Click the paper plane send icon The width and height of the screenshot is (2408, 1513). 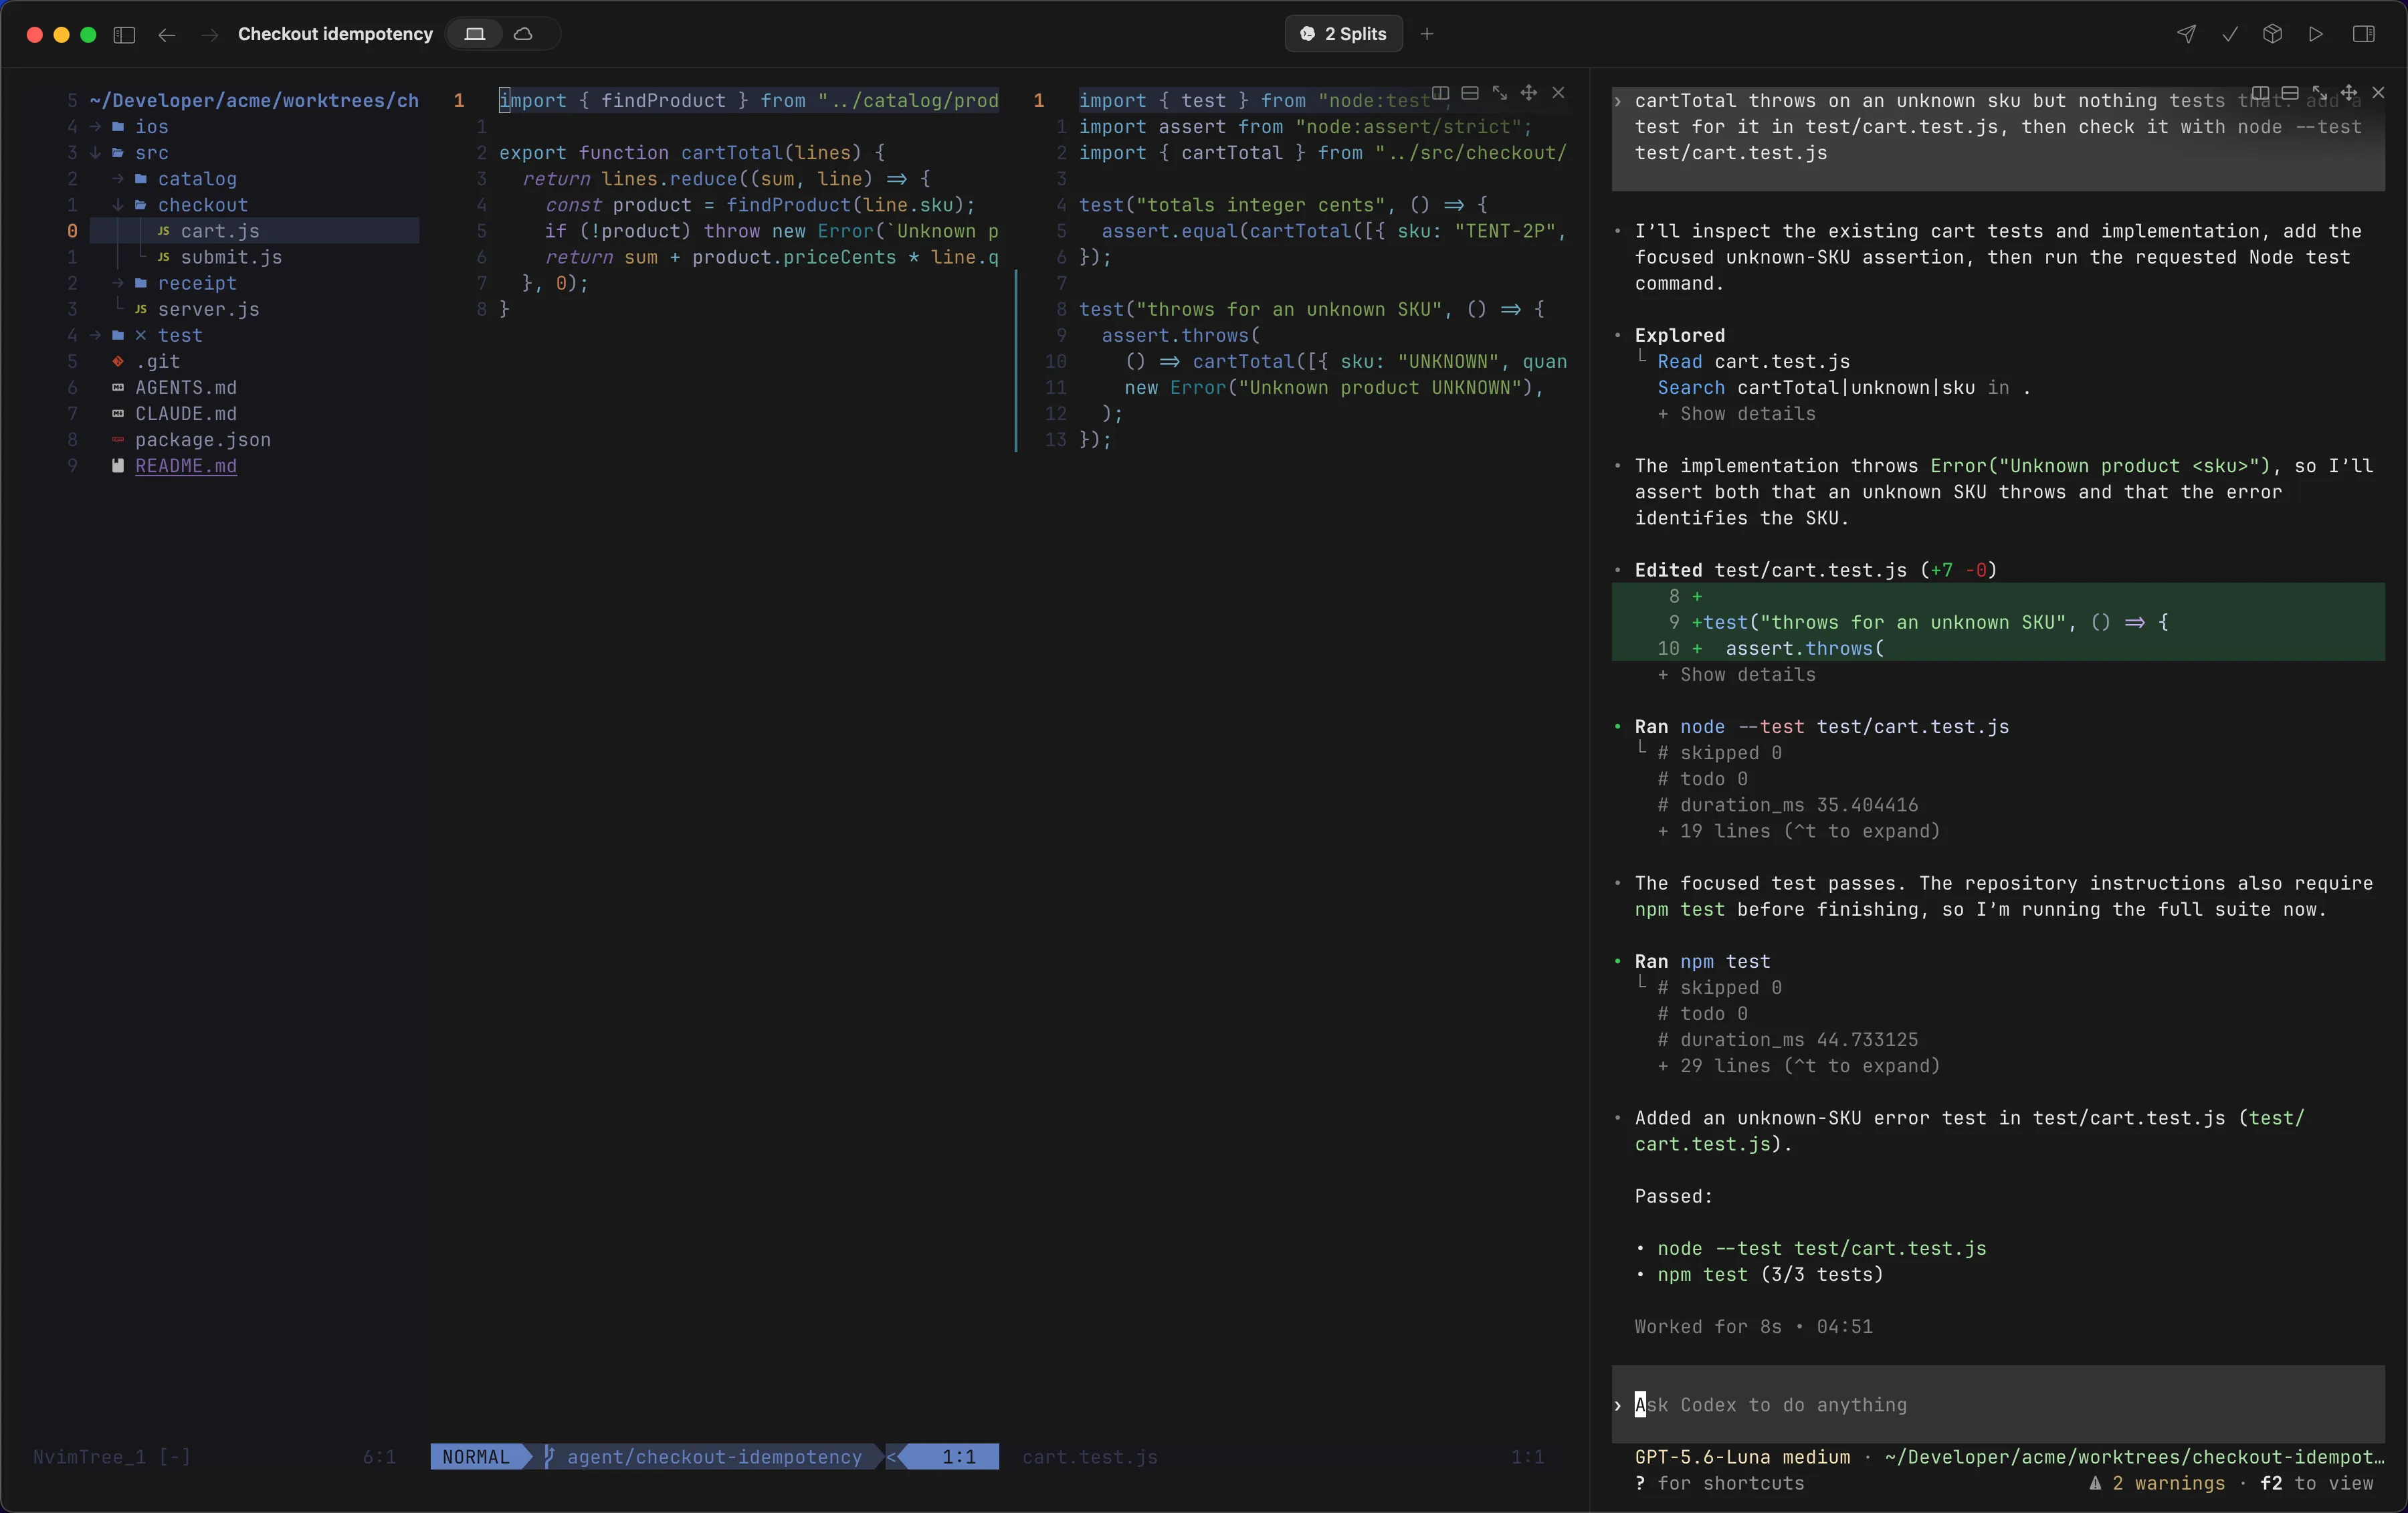tap(2186, 34)
